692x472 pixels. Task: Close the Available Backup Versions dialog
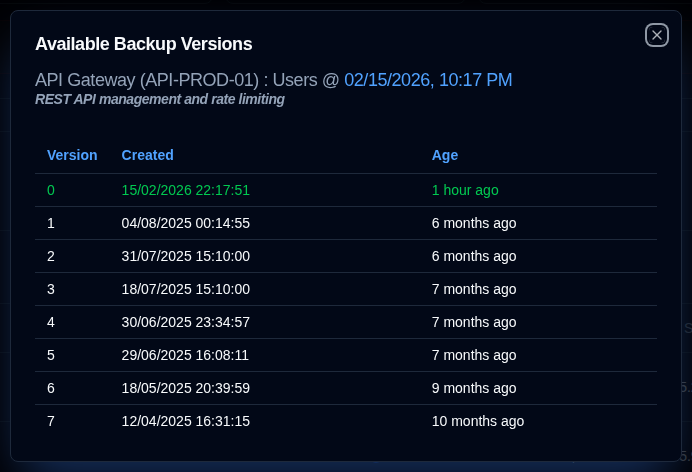pos(657,35)
